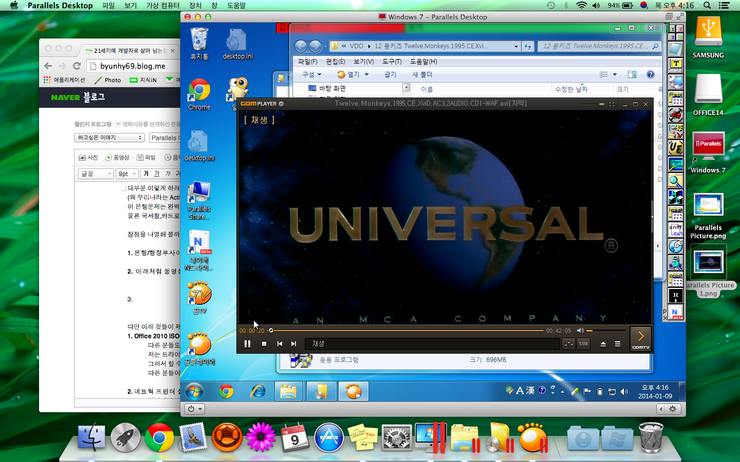The height and width of the screenshot is (462, 740).
Task: Expand the arrow next to 열기
Action: tap(367, 75)
